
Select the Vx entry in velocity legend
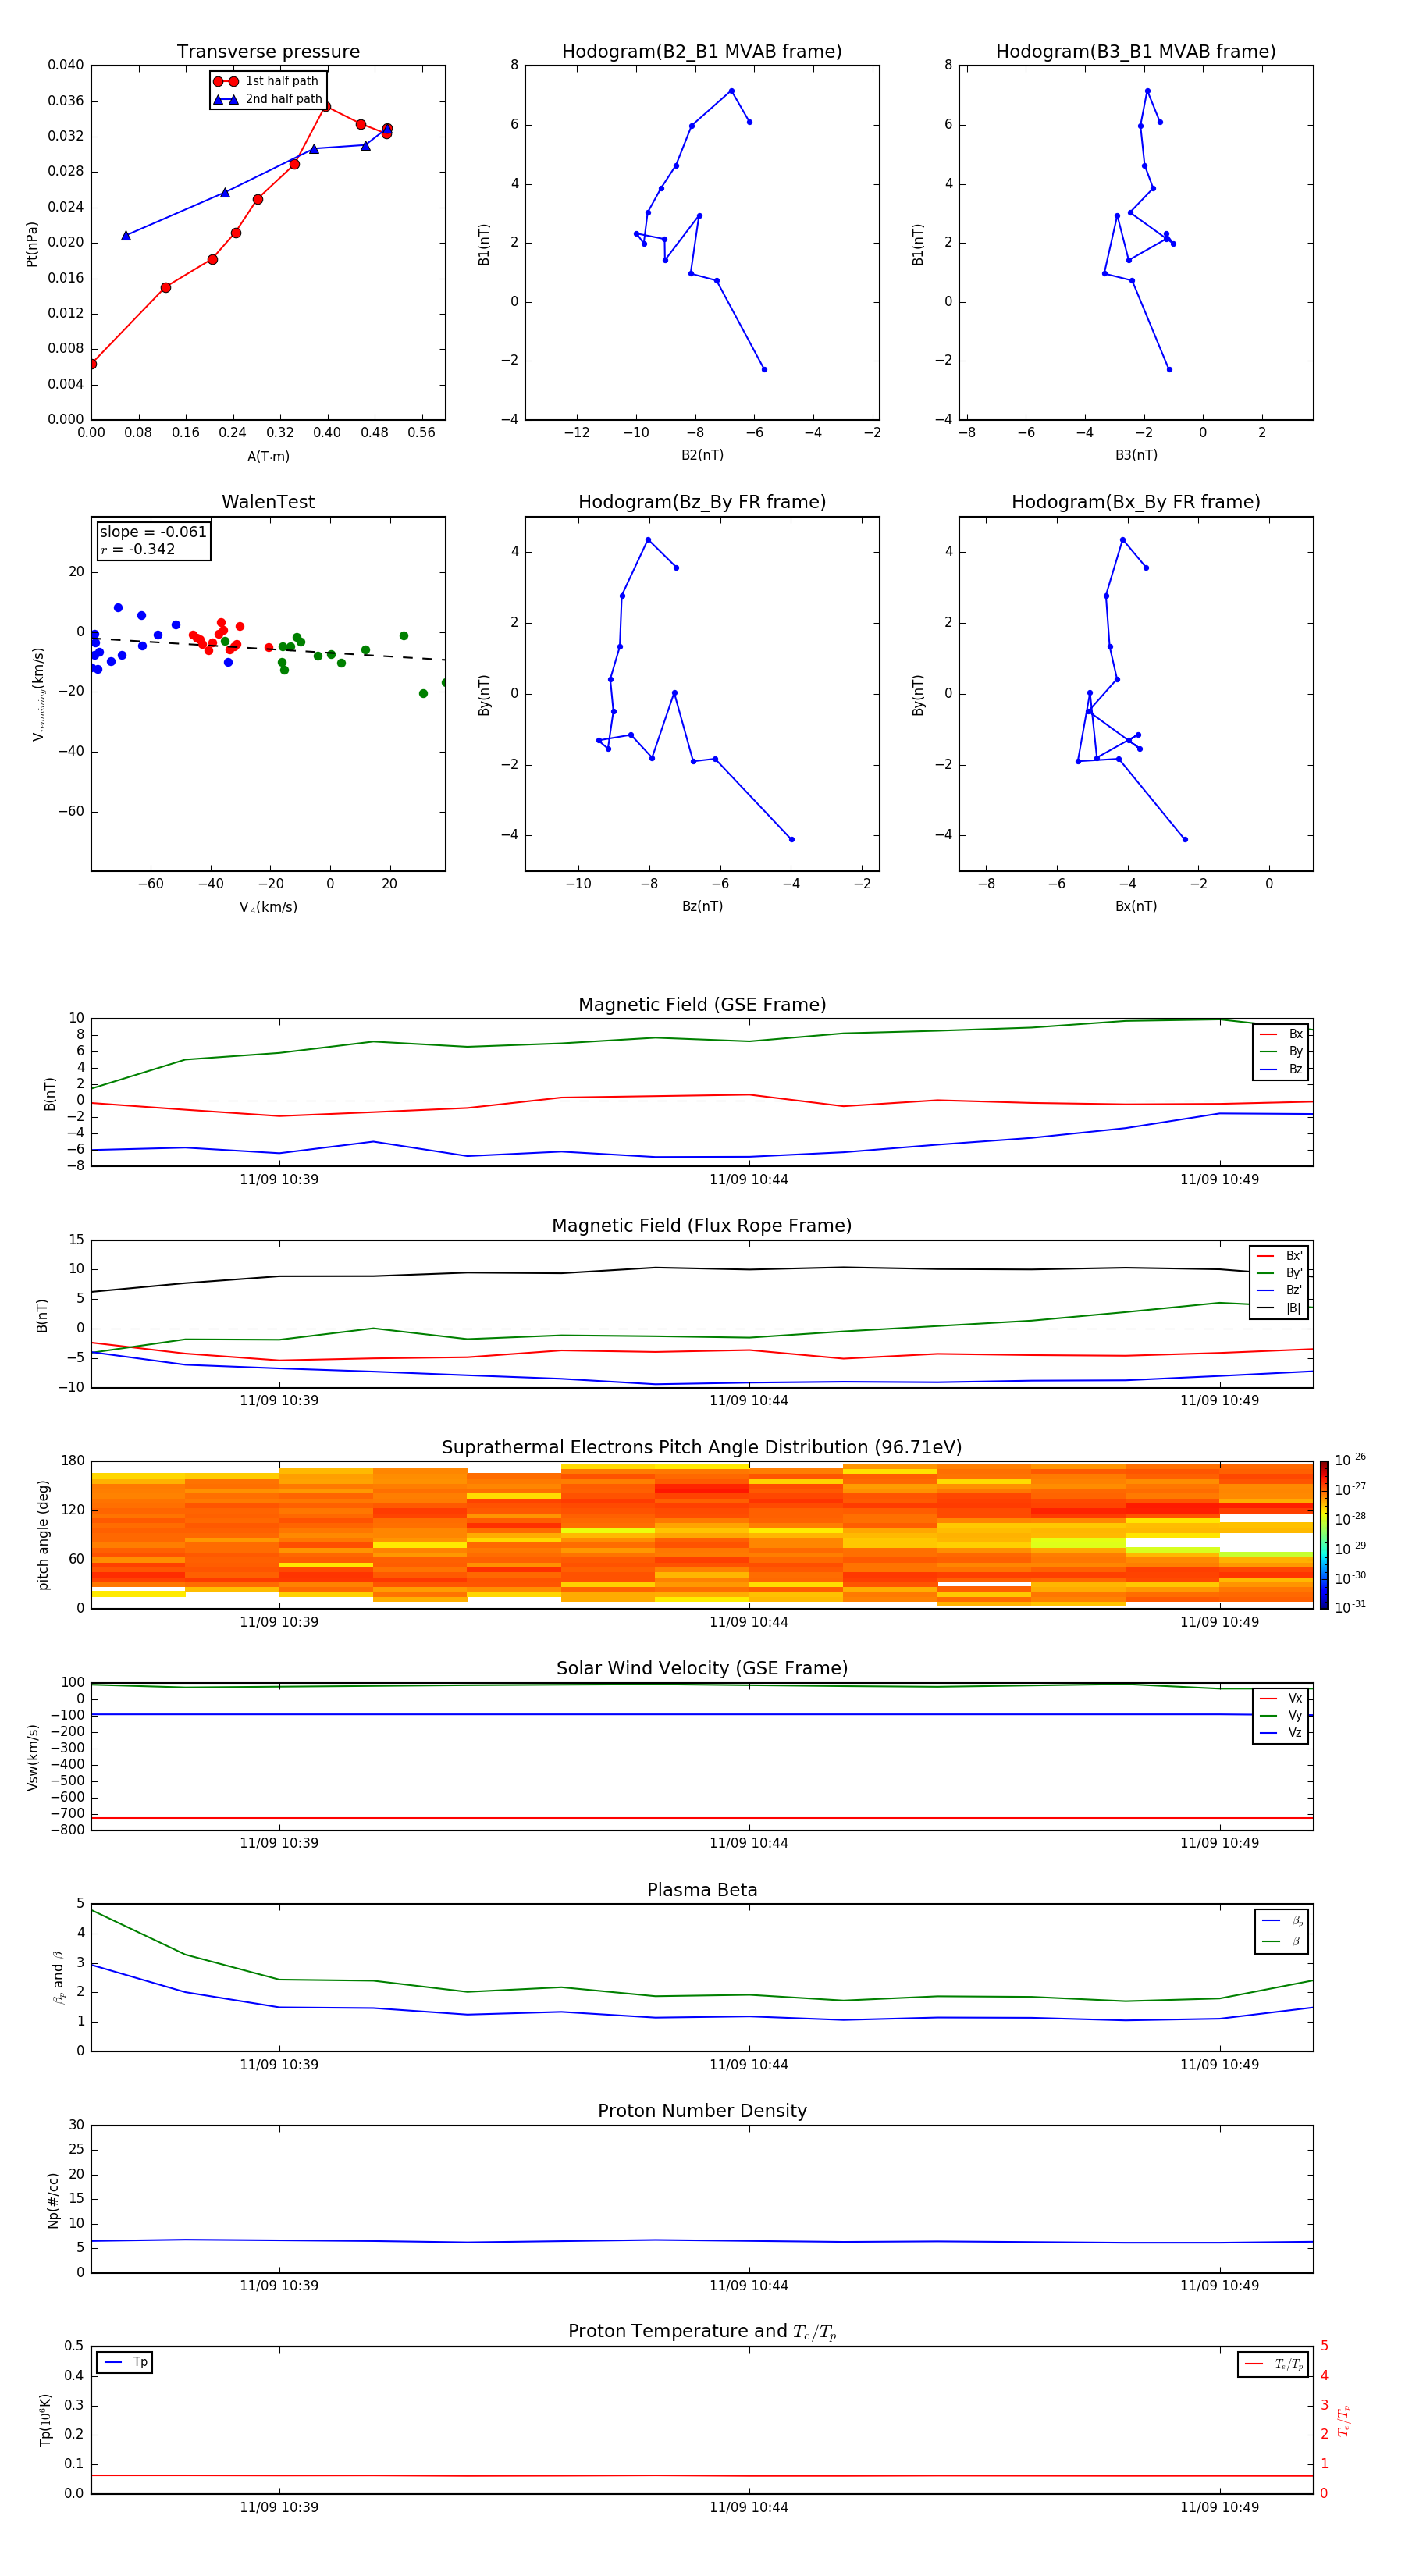coord(1281,1698)
